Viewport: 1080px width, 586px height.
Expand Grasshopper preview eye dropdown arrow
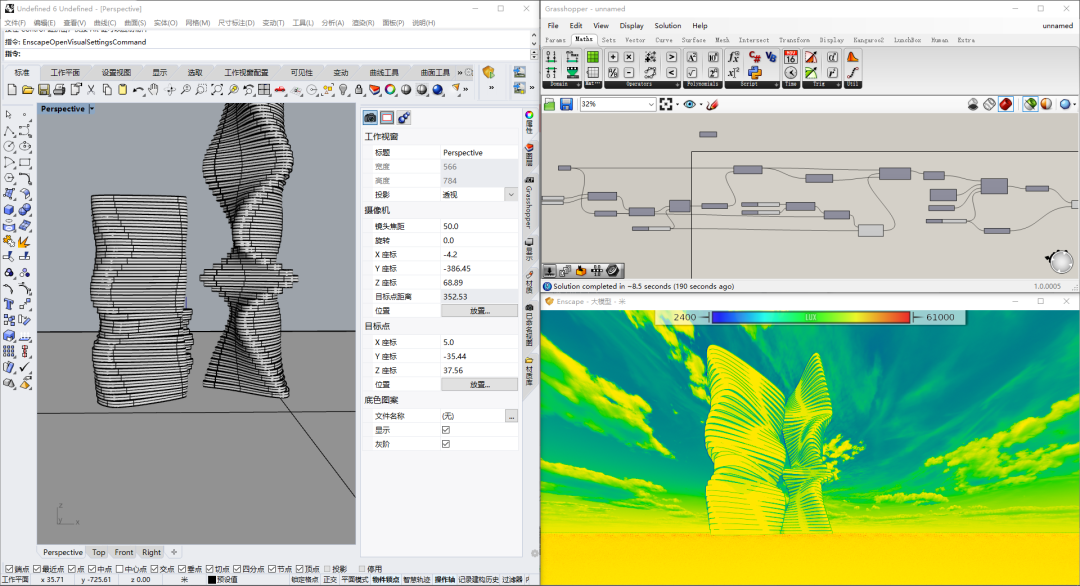700,104
